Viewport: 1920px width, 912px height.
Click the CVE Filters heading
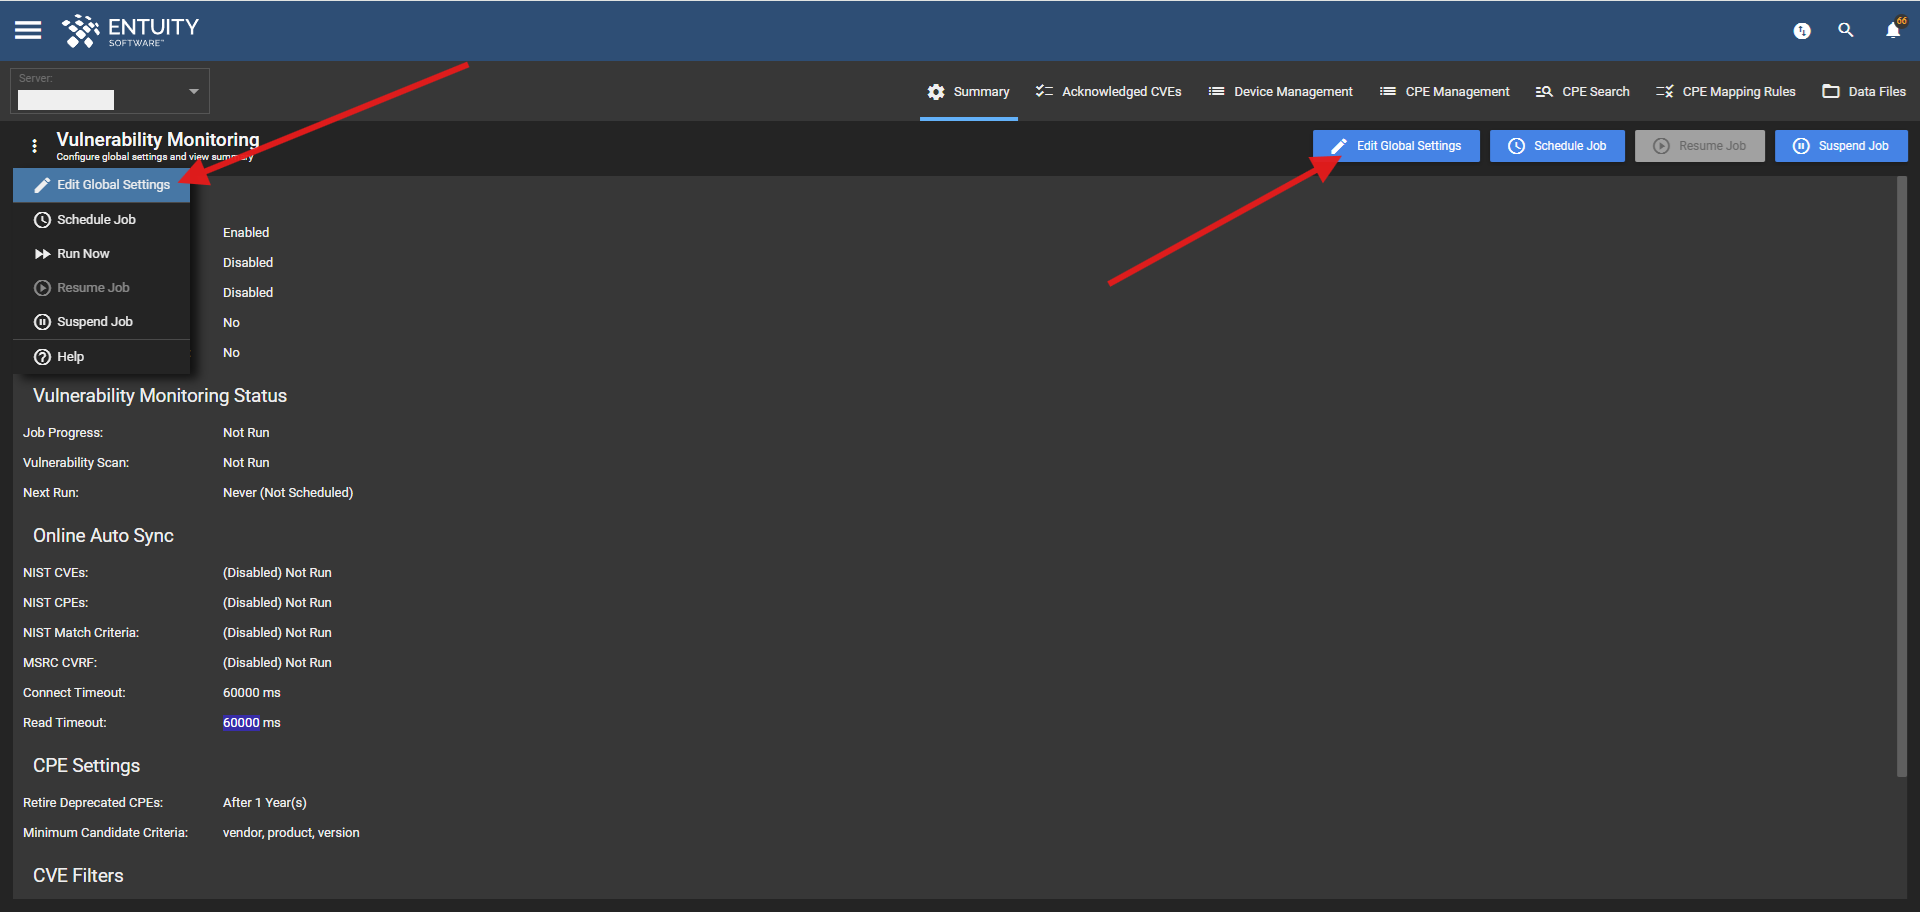78,876
